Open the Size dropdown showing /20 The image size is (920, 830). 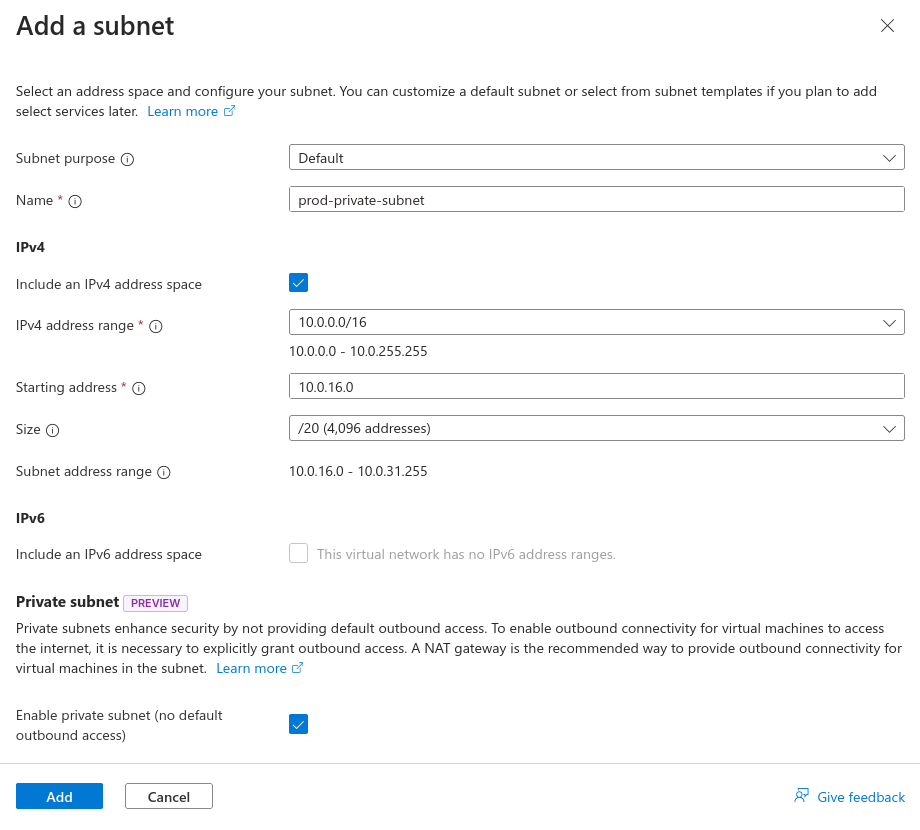click(596, 428)
